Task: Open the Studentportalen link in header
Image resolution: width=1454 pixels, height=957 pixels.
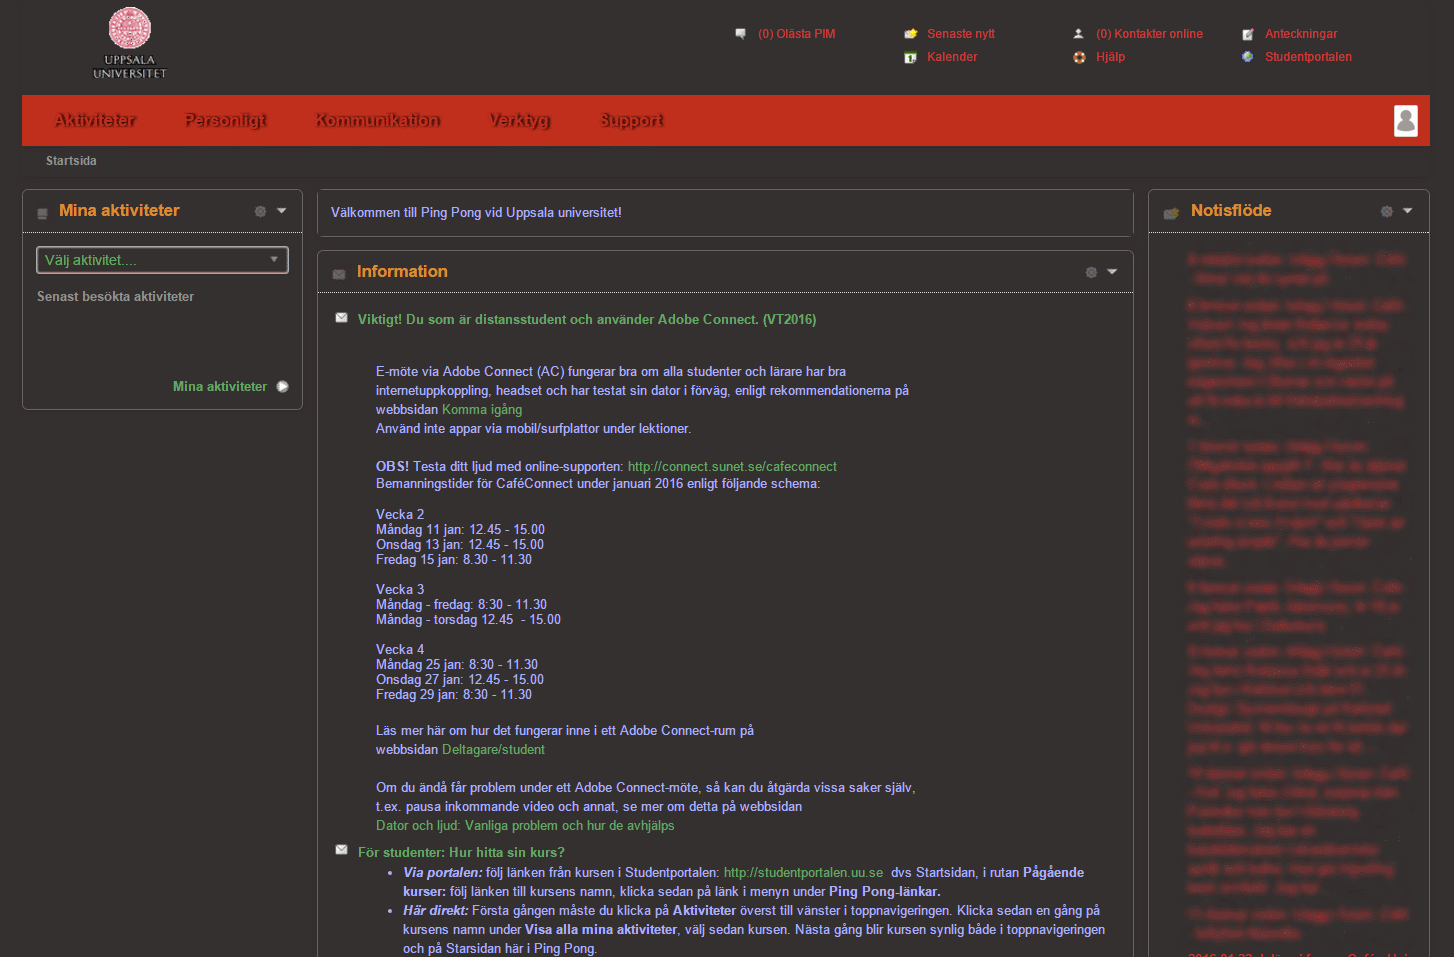Action: point(1308,57)
